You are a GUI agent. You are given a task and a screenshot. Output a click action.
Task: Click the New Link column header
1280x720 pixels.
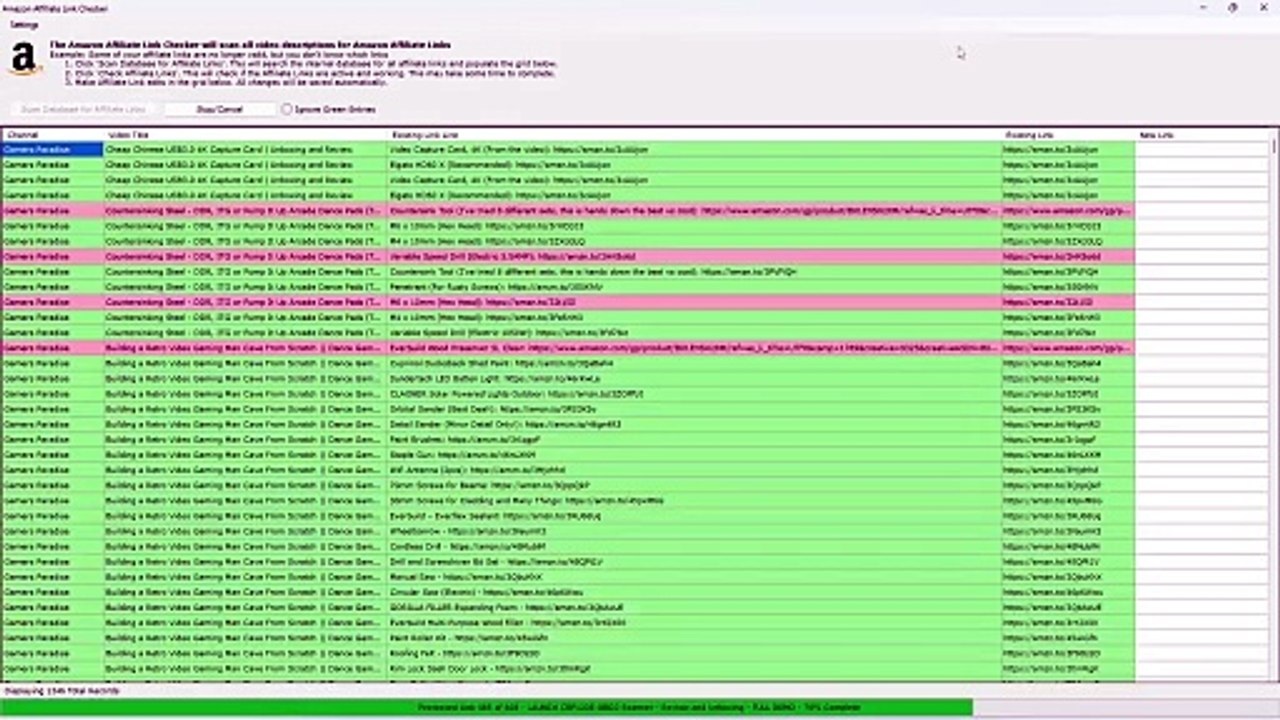1202,135
